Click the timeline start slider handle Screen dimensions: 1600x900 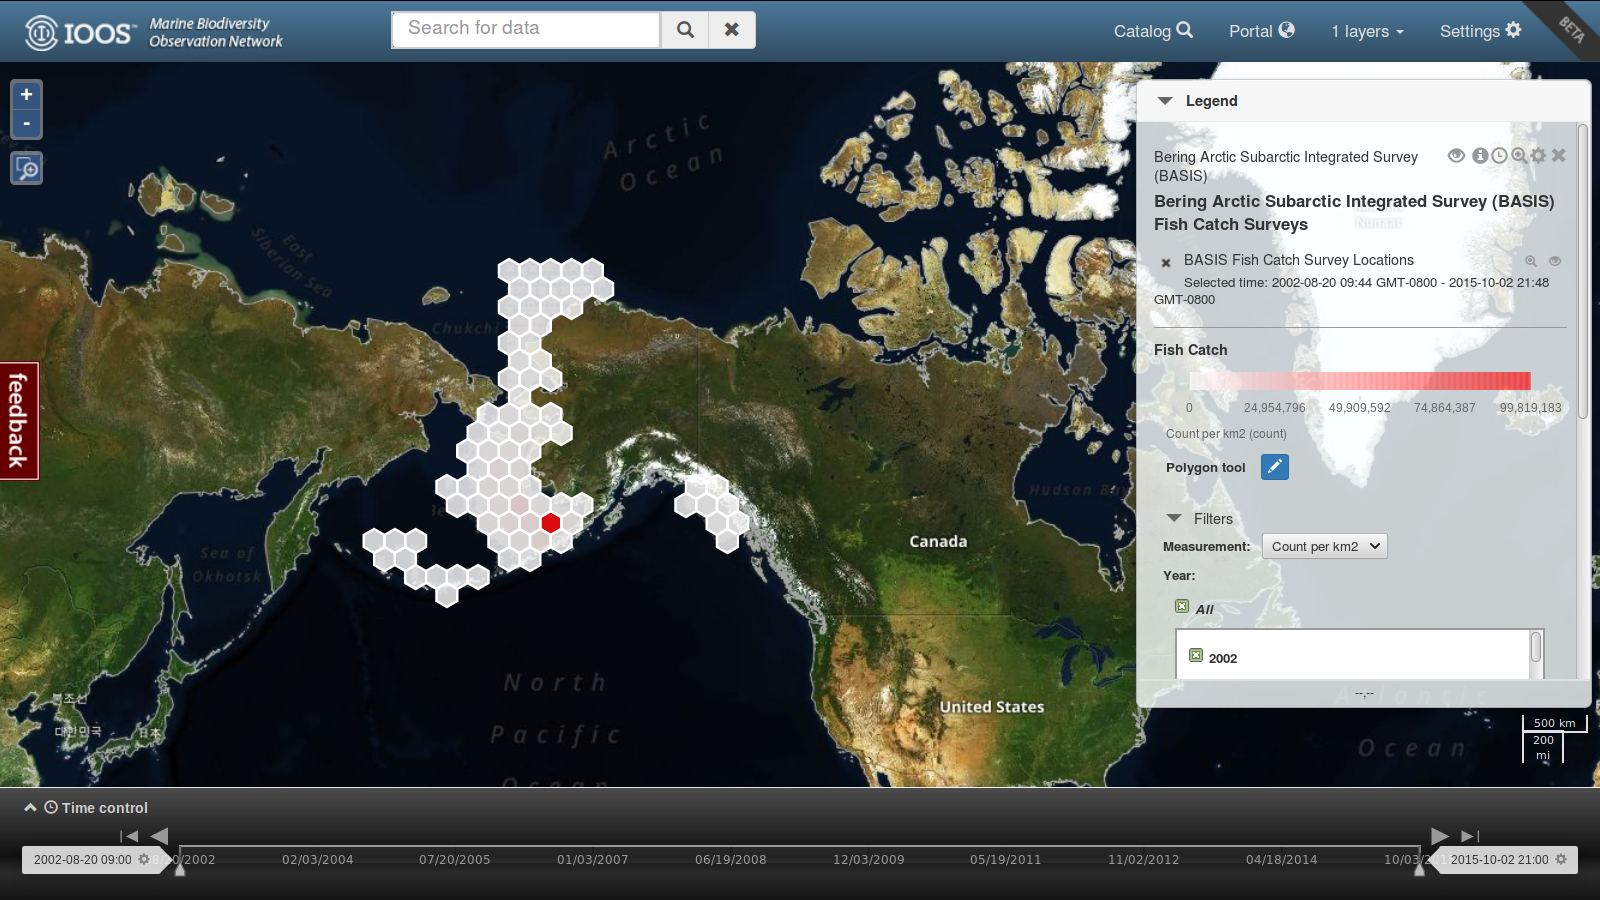pos(180,870)
